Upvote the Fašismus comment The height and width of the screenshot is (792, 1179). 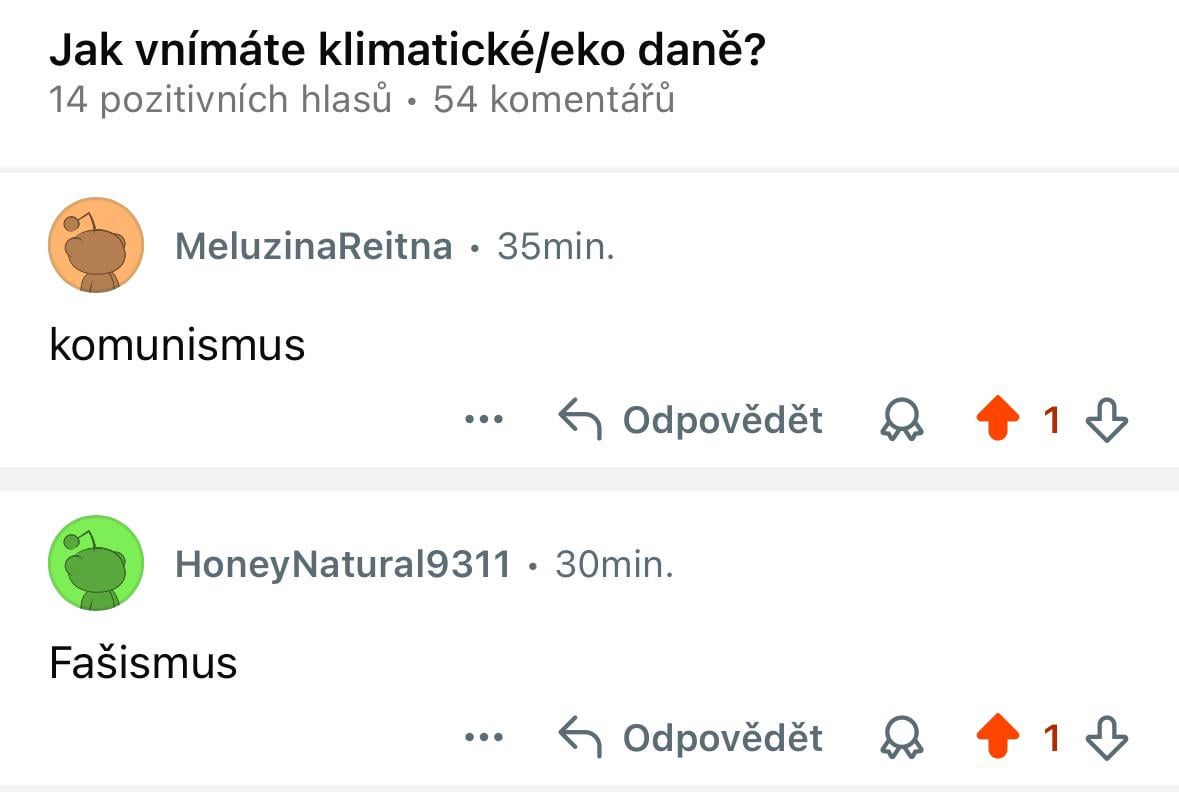(999, 737)
